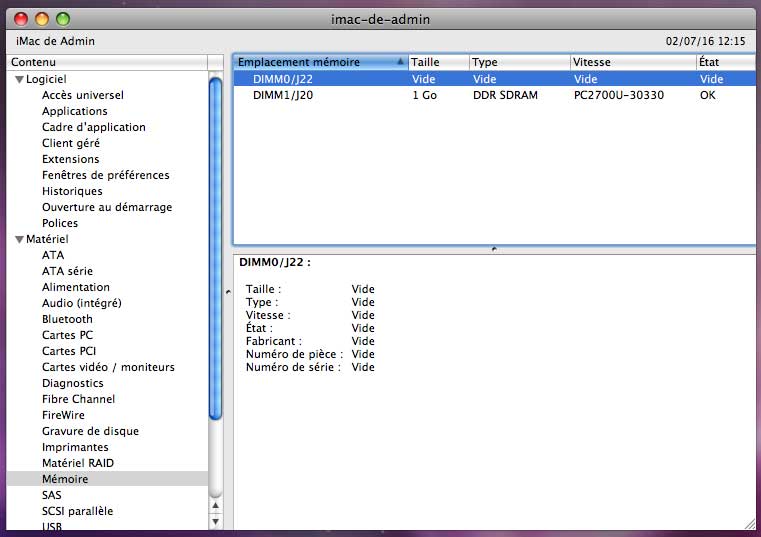This screenshot has height=537, width=761.
Task: Open Cartes vidéo / moniteurs entry
Action: tap(108, 368)
